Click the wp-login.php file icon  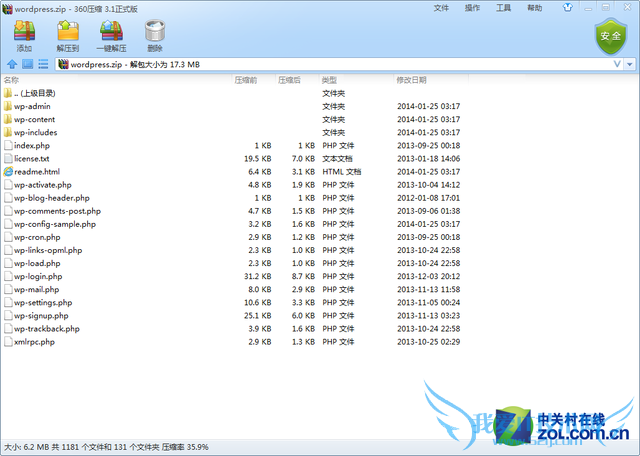[8, 276]
